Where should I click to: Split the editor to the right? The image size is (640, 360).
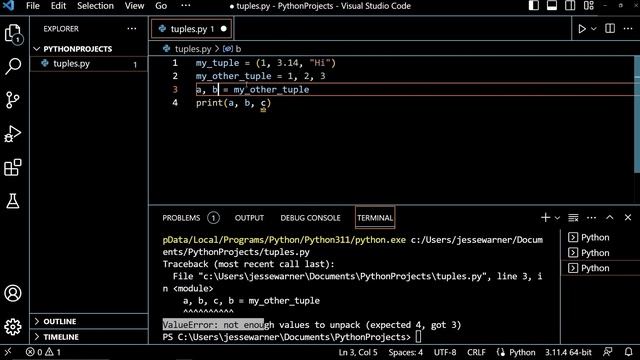[610, 28]
